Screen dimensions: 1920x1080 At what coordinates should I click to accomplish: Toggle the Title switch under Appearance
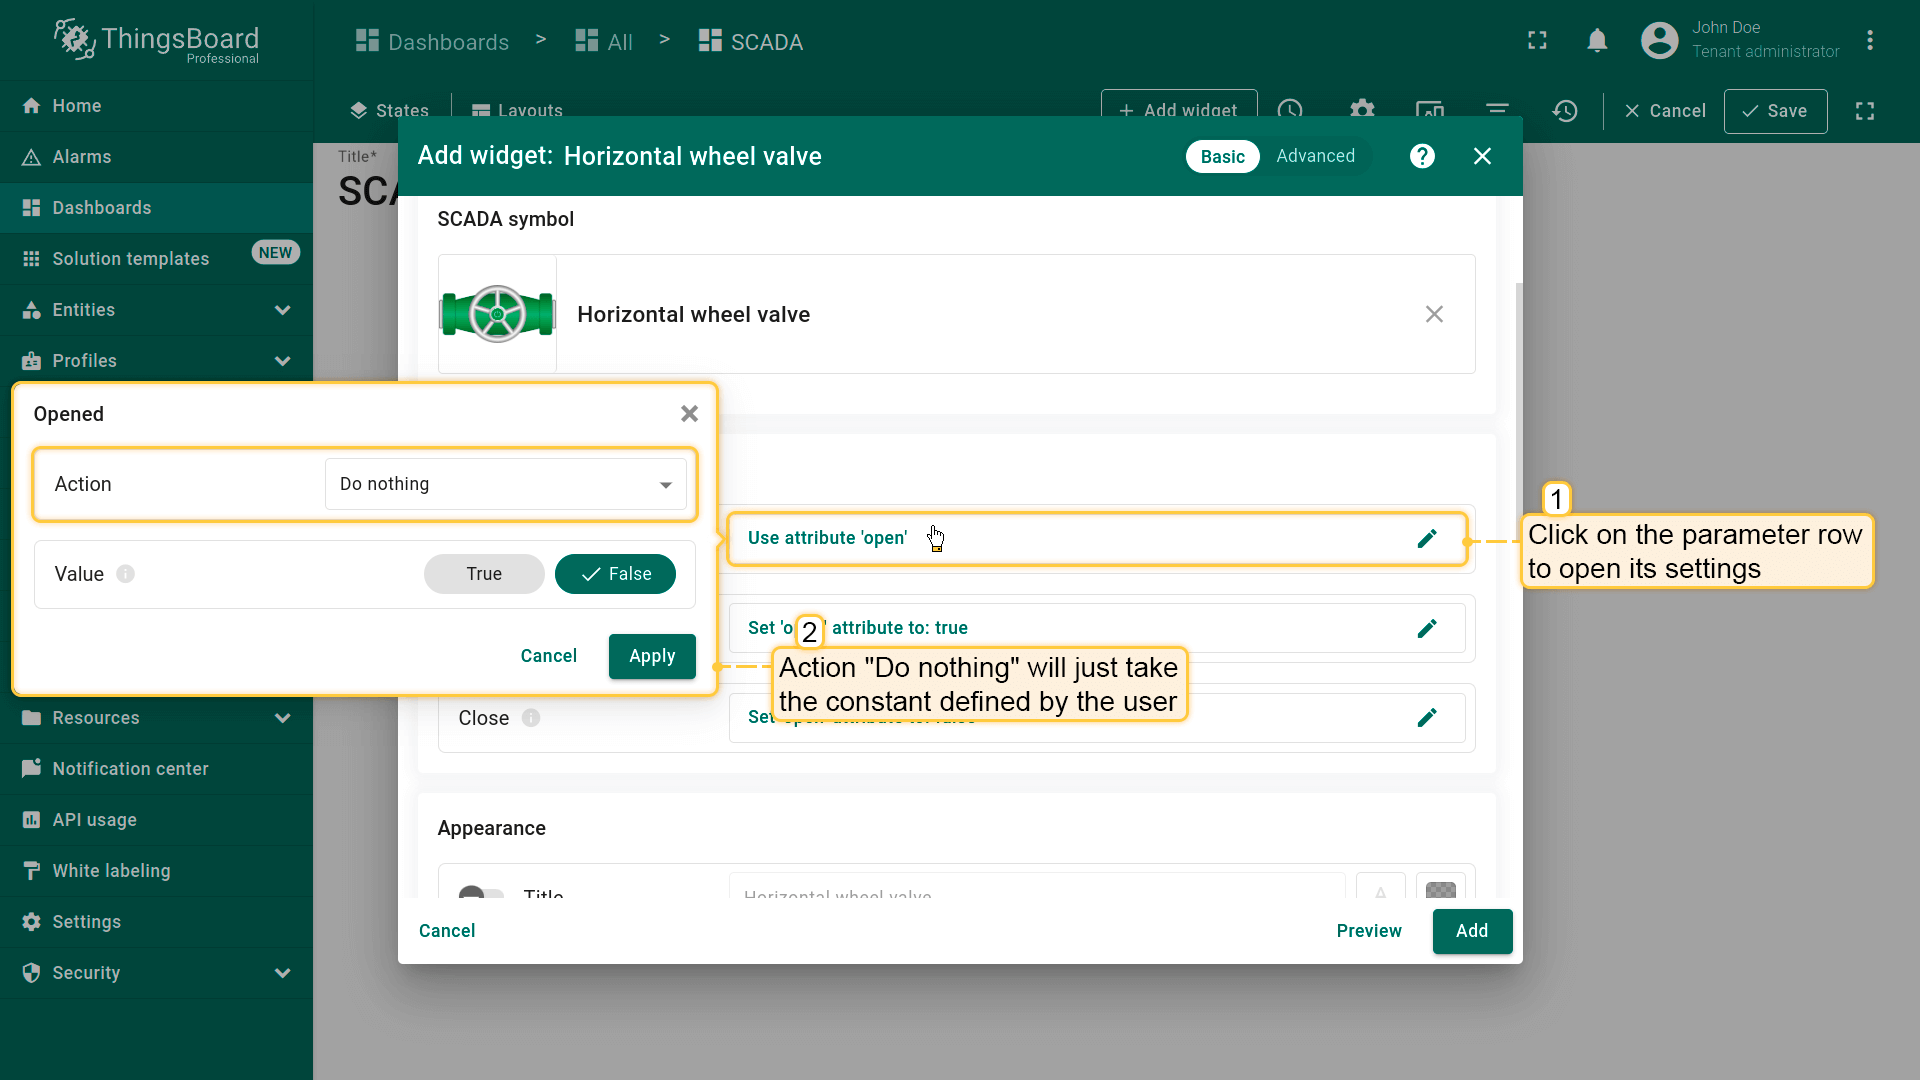point(481,892)
